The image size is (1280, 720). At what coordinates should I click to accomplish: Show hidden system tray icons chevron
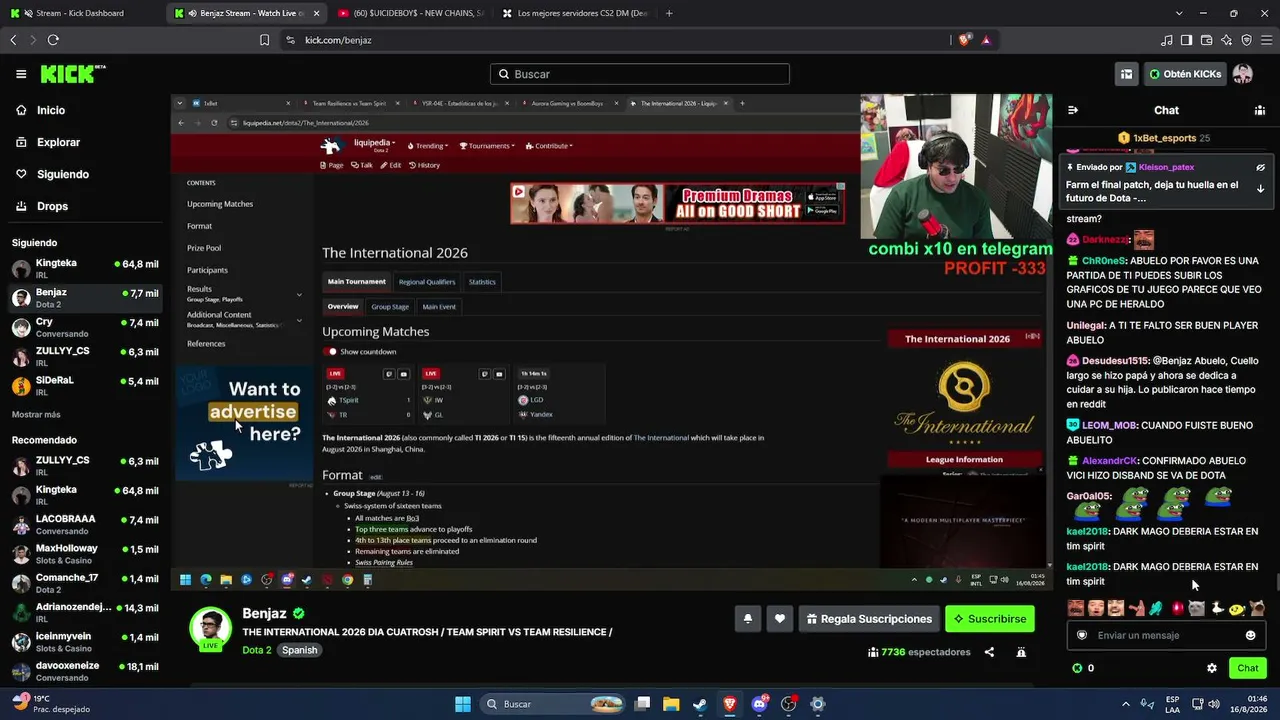[1125, 704]
